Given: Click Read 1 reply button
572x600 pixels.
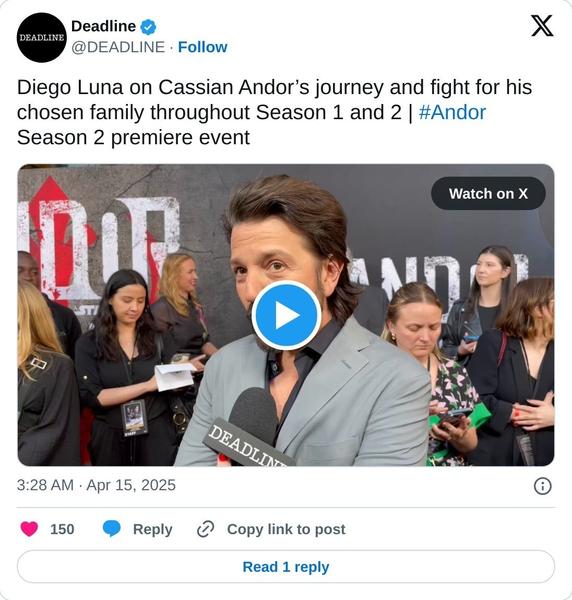Looking at the screenshot, I should [286, 567].
